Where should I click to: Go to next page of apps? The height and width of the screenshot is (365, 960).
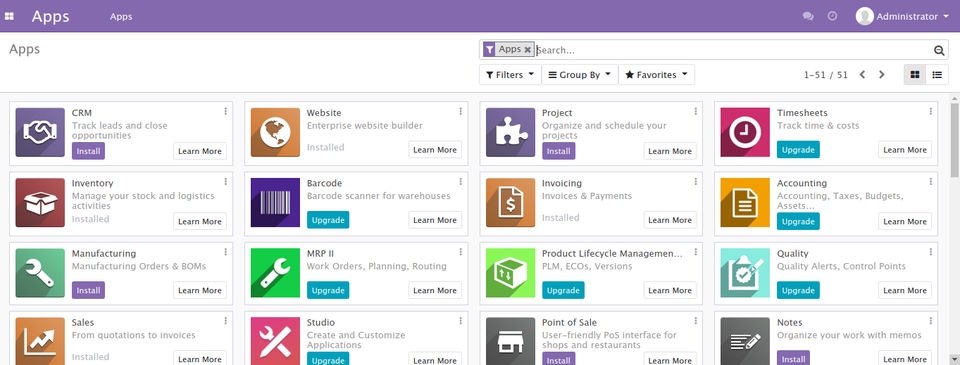pos(882,75)
